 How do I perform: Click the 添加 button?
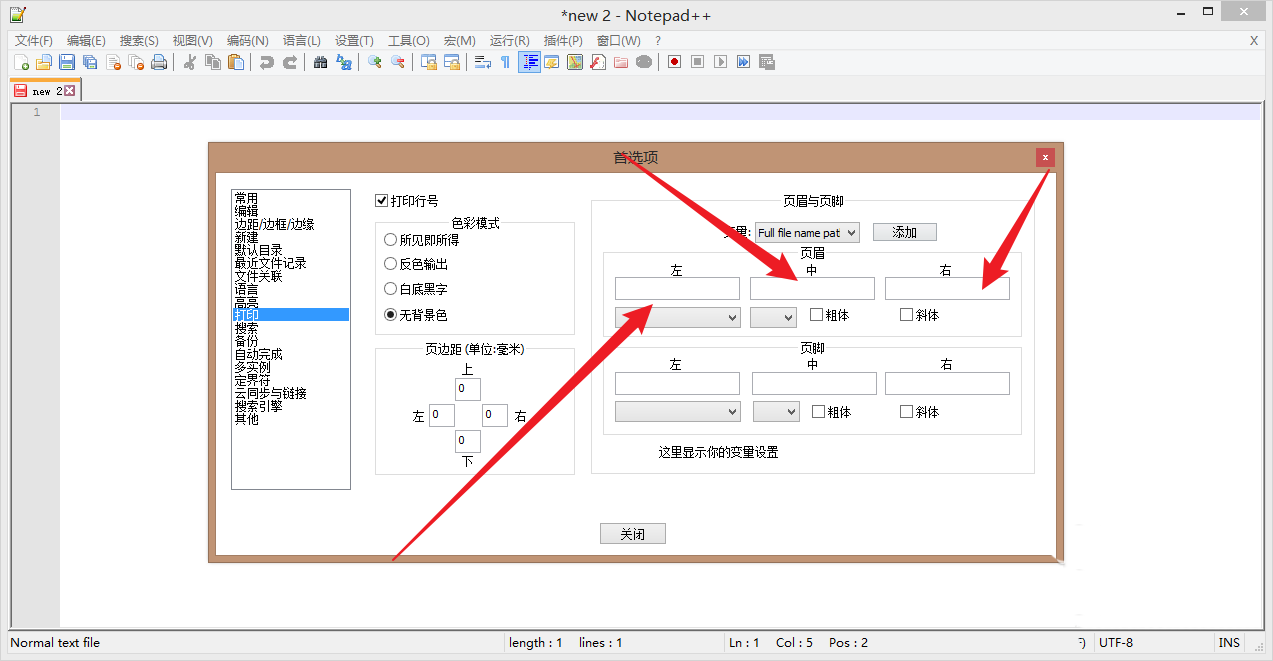pos(903,231)
